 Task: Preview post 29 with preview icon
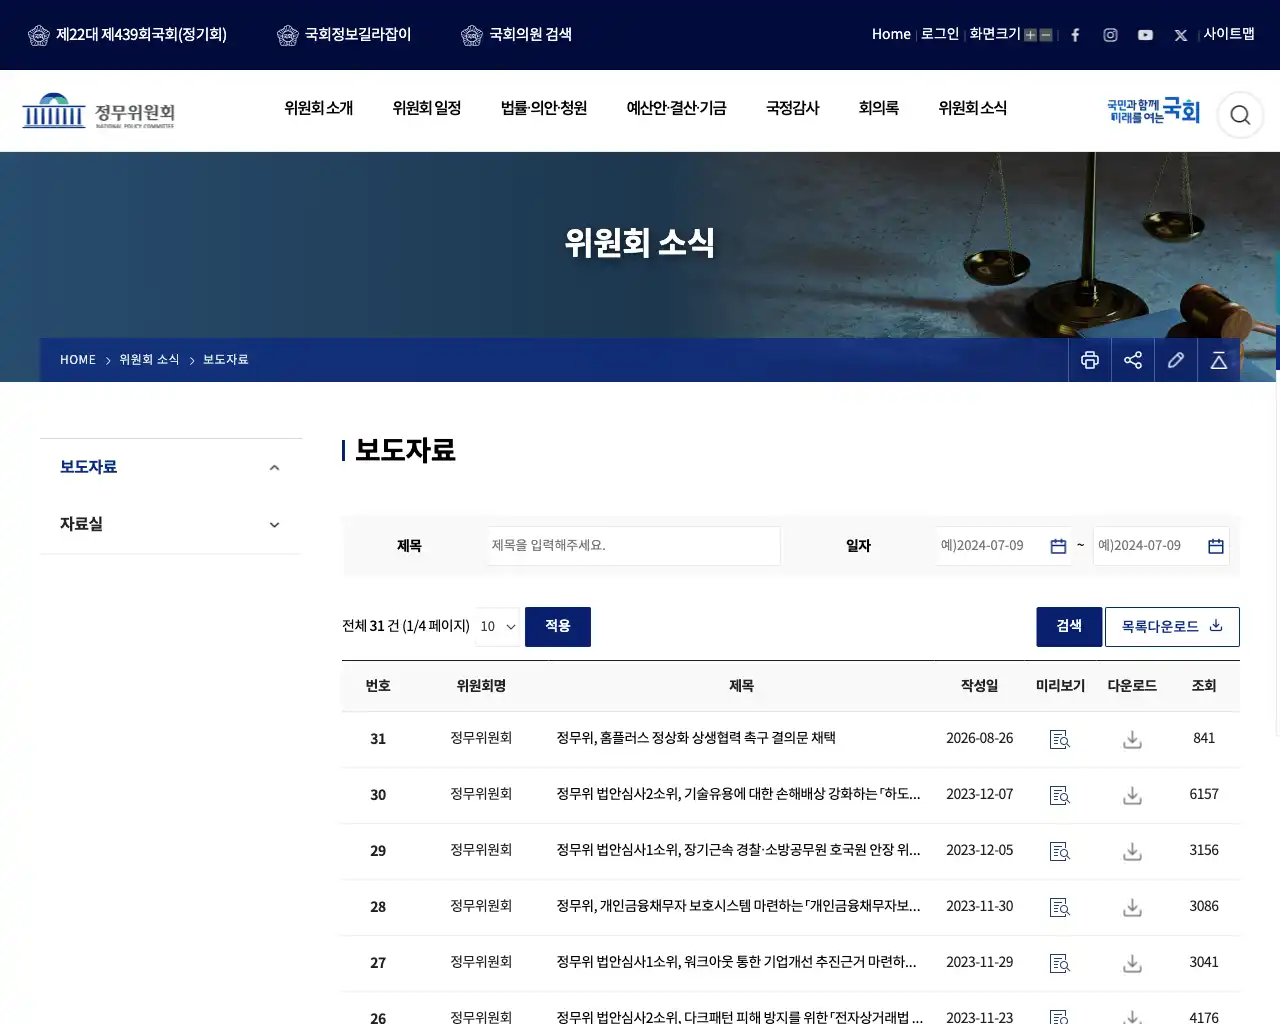(x=1060, y=851)
